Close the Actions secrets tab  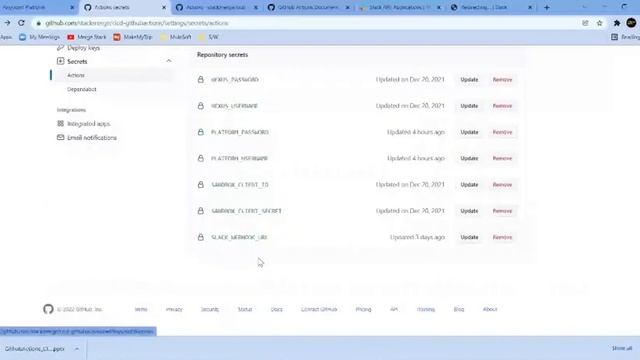[164, 7]
